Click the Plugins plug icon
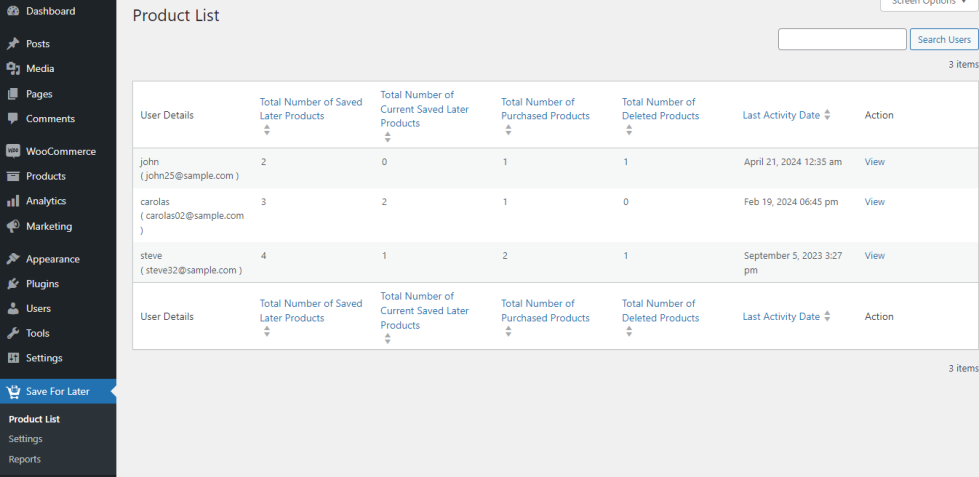979x477 pixels. 13,284
